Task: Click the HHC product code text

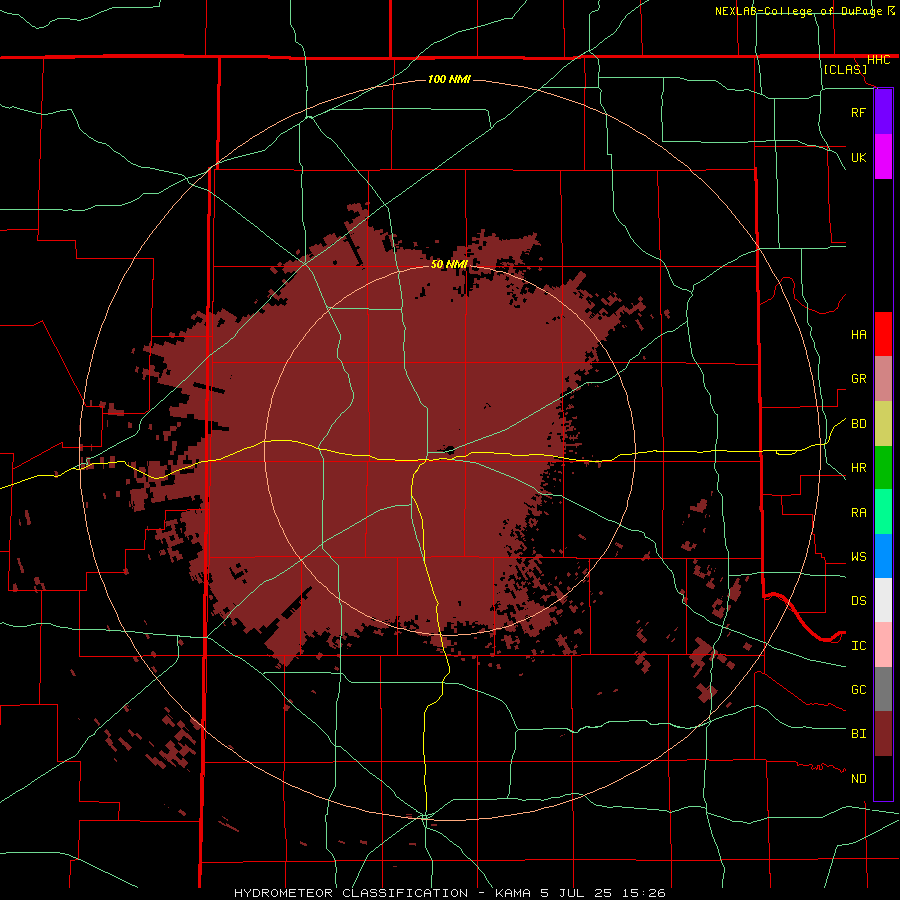Action: coord(879,60)
